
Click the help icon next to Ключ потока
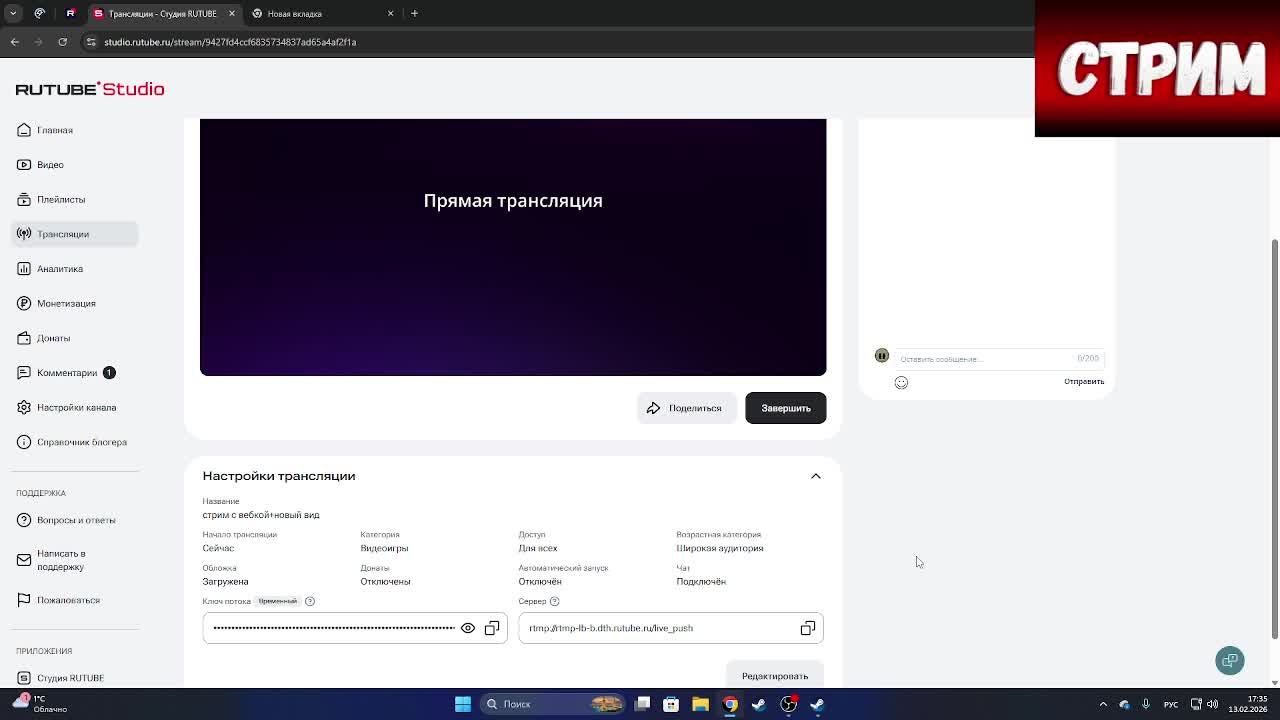click(x=310, y=601)
